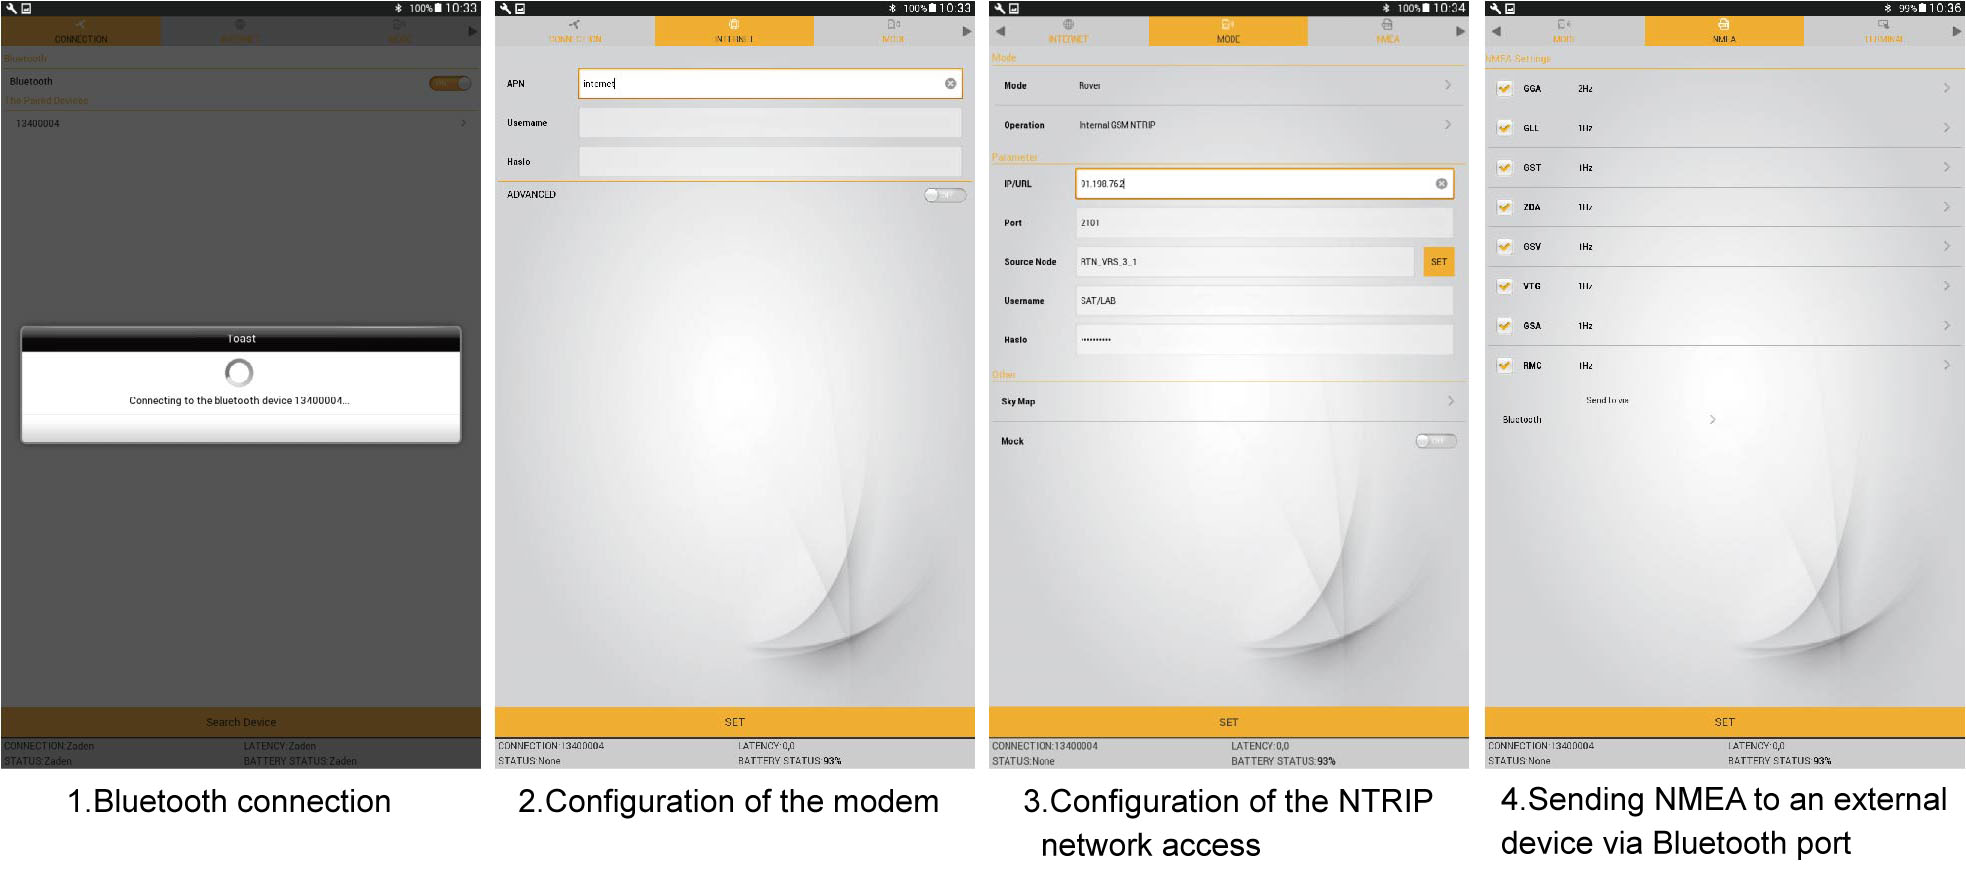
Task: Focus the IP/URL input field
Action: (x=1264, y=183)
